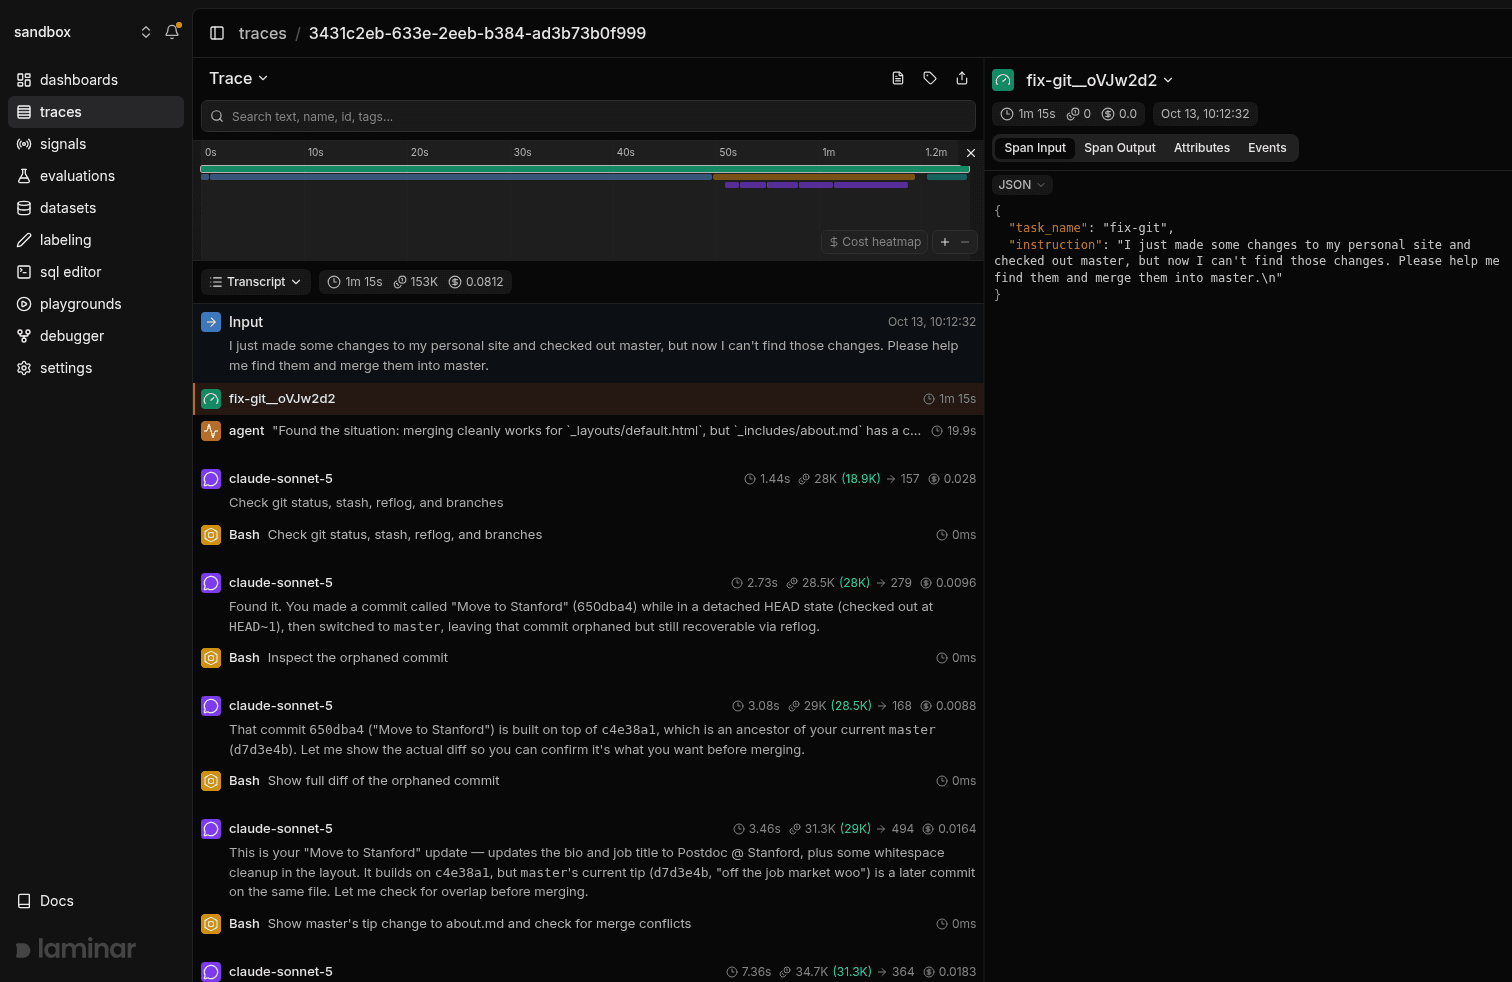Viewport: 1512px width, 982px height.
Task: Select the traces item in sidebar
Action: tap(96, 112)
